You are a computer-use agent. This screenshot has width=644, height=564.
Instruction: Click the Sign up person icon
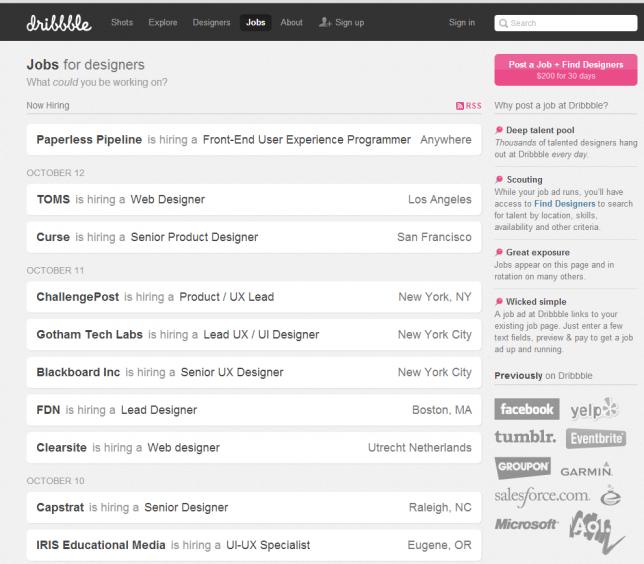tap(325, 22)
